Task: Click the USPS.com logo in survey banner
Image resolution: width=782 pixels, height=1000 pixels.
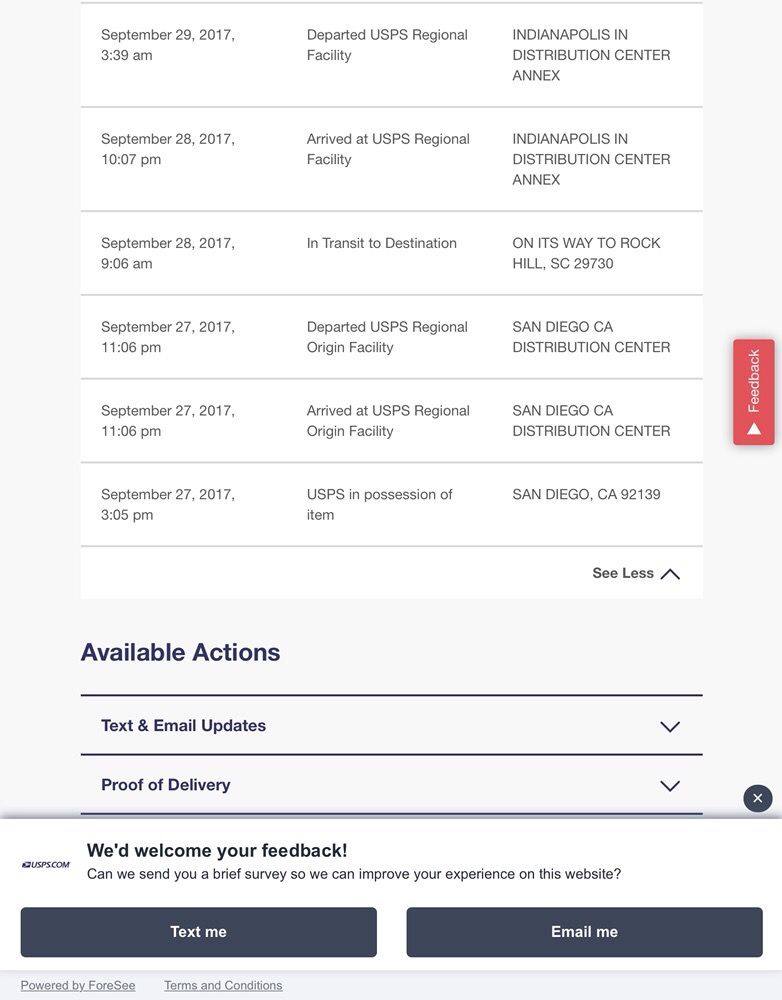Action: pyautogui.click(x=46, y=864)
